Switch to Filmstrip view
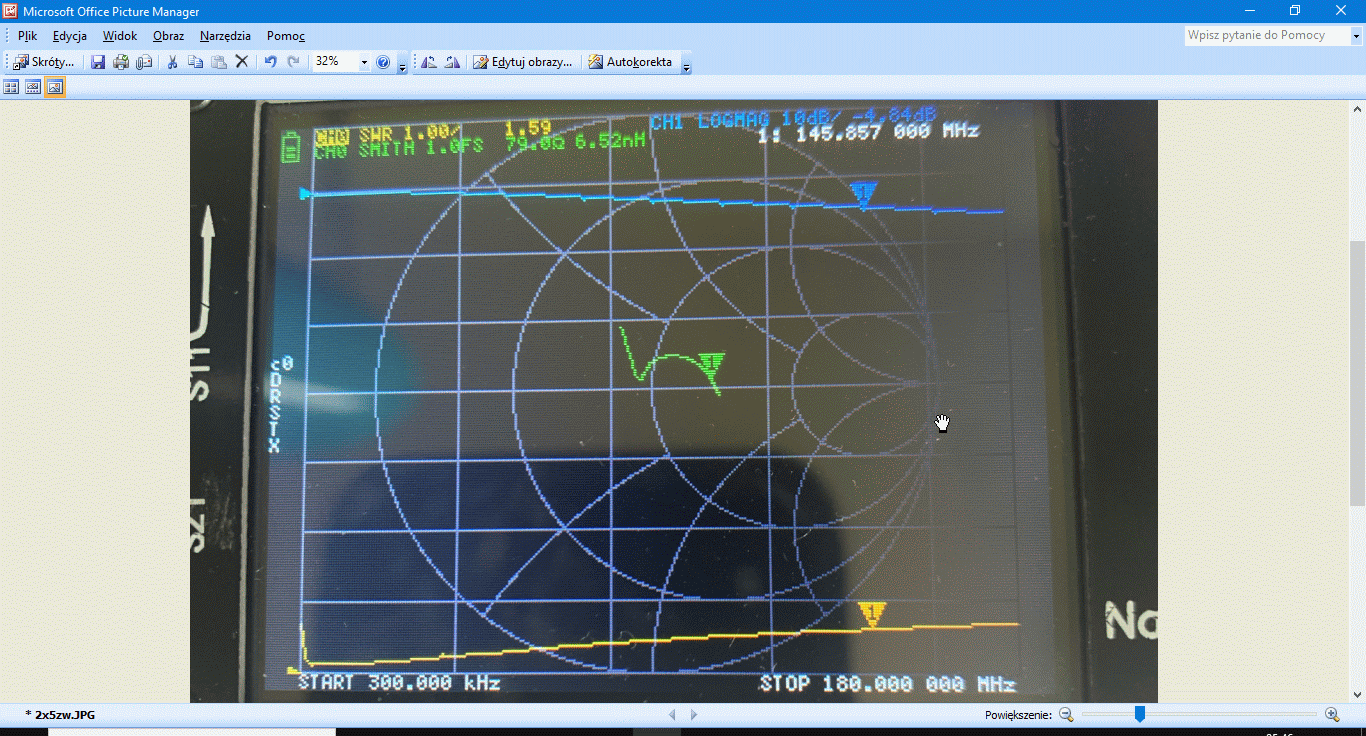The width and height of the screenshot is (1366, 736). tap(33, 87)
